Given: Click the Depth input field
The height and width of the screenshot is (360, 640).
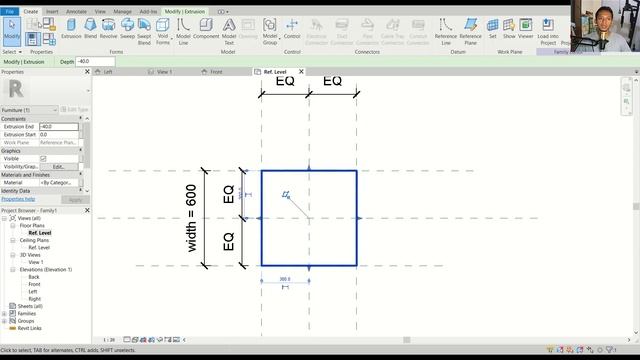Looking at the screenshot, I should point(95,62).
